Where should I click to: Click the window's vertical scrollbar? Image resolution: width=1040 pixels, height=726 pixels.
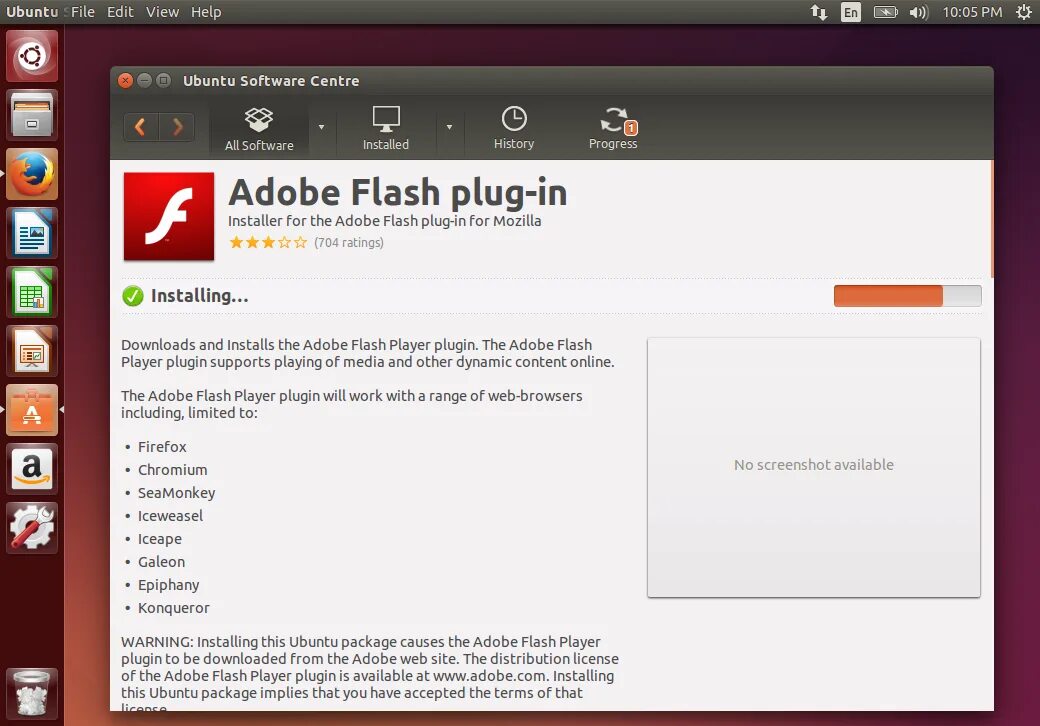click(x=991, y=219)
